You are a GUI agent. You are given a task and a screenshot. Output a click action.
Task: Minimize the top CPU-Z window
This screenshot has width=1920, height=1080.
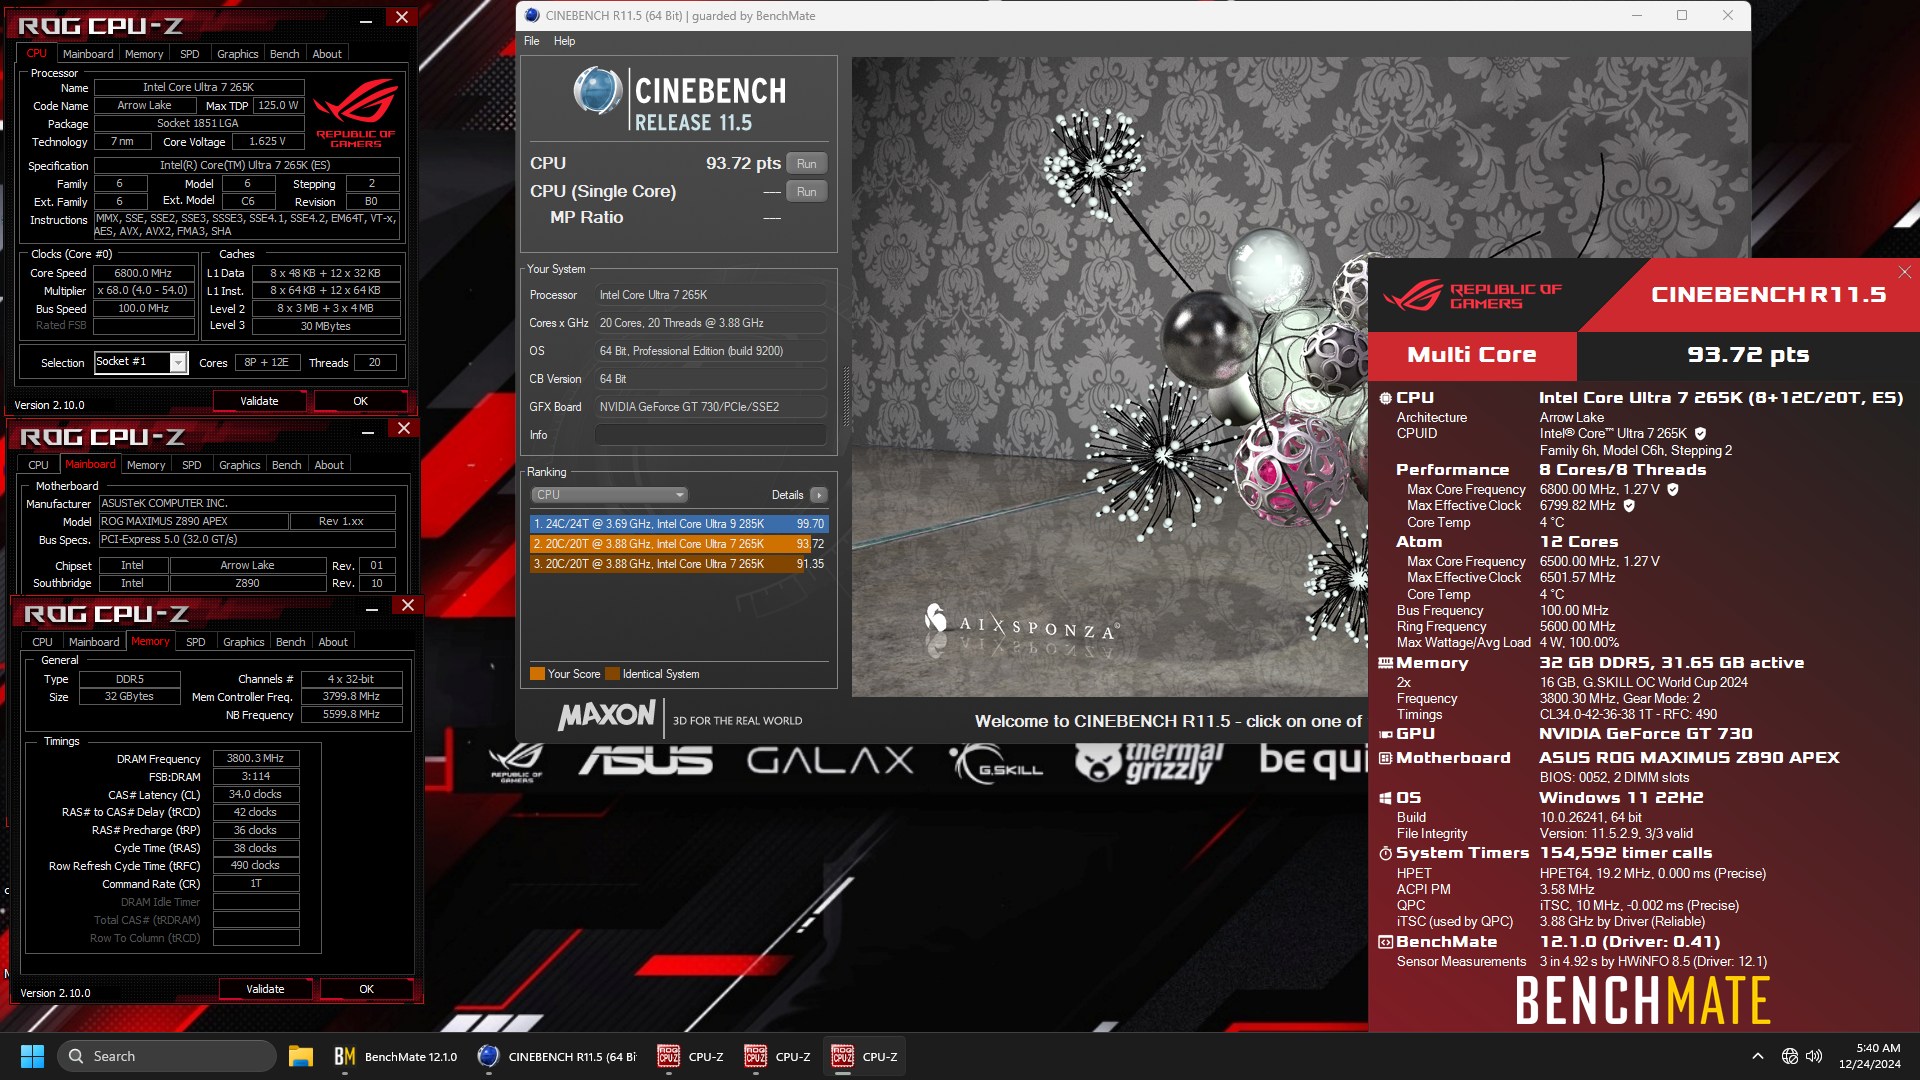367,18
